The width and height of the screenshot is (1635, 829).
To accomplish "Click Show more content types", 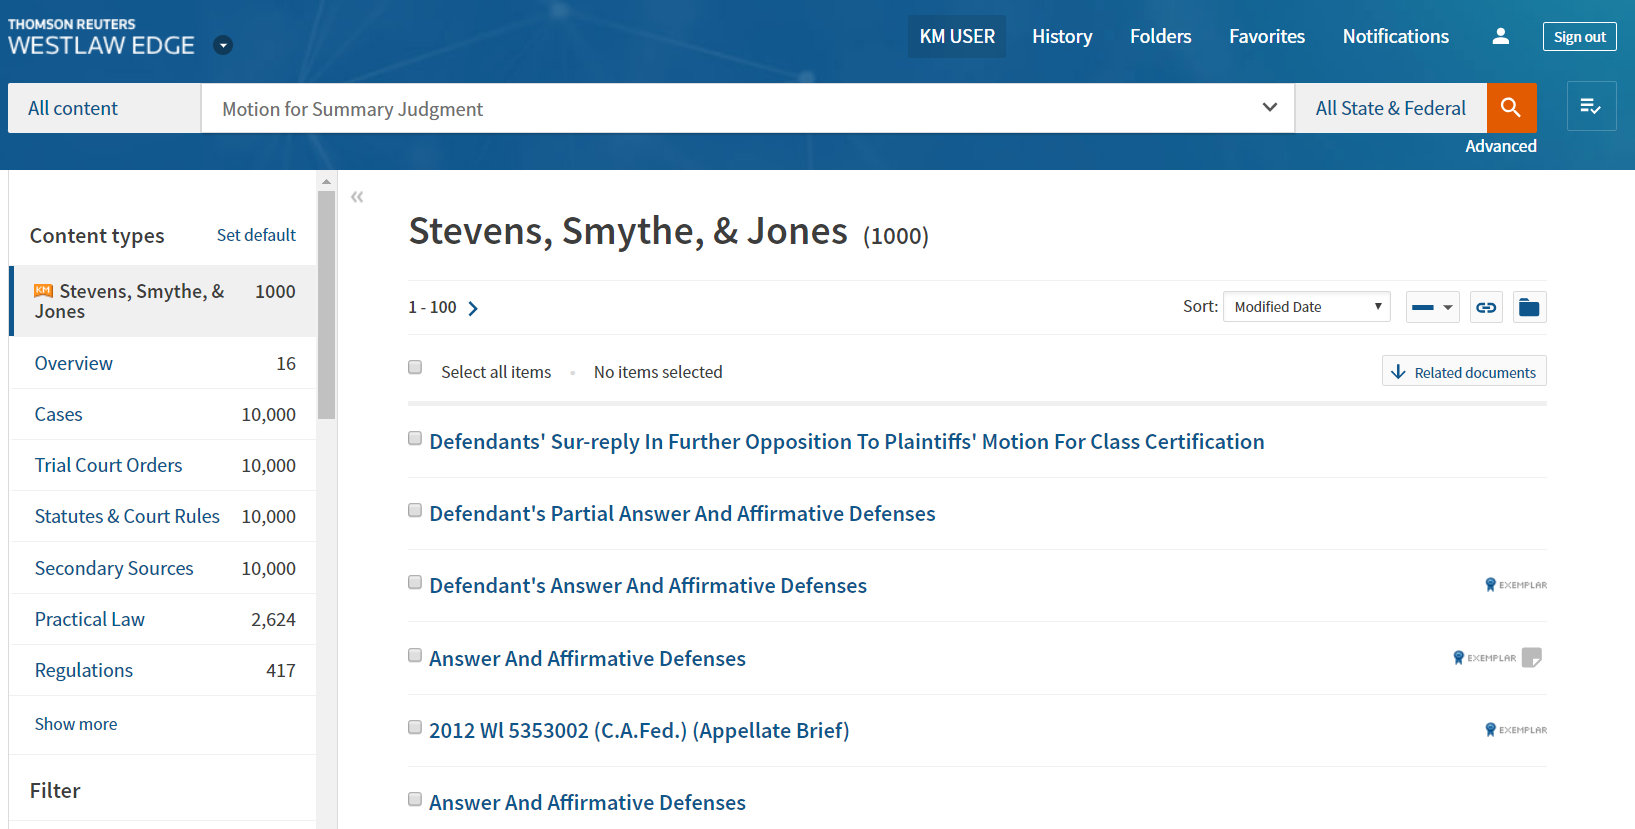I will (x=76, y=724).
